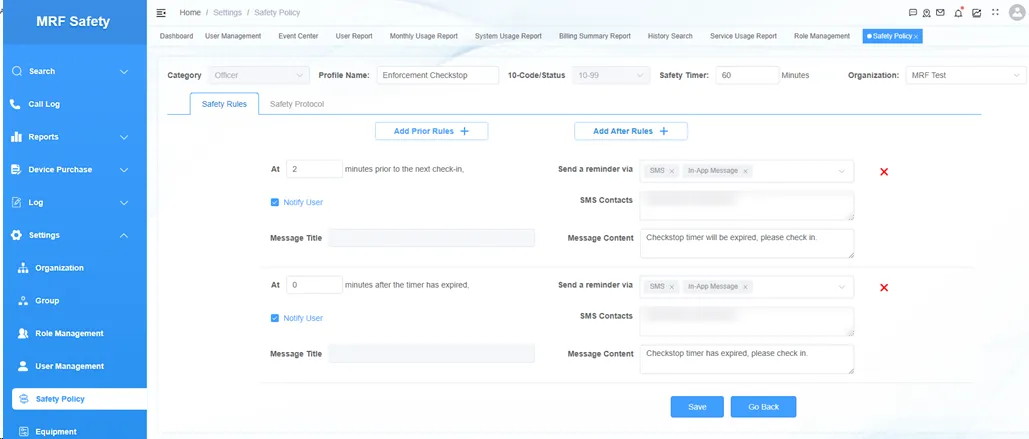Edit 'Checkstop timer will be expired' message content
The image size is (1029, 439).
(747, 243)
